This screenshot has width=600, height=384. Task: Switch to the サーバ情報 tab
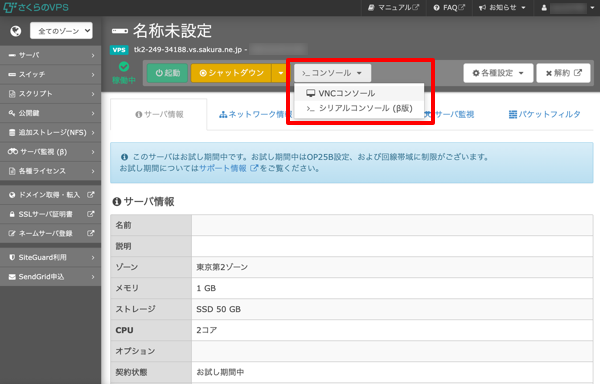coord(159,114)
